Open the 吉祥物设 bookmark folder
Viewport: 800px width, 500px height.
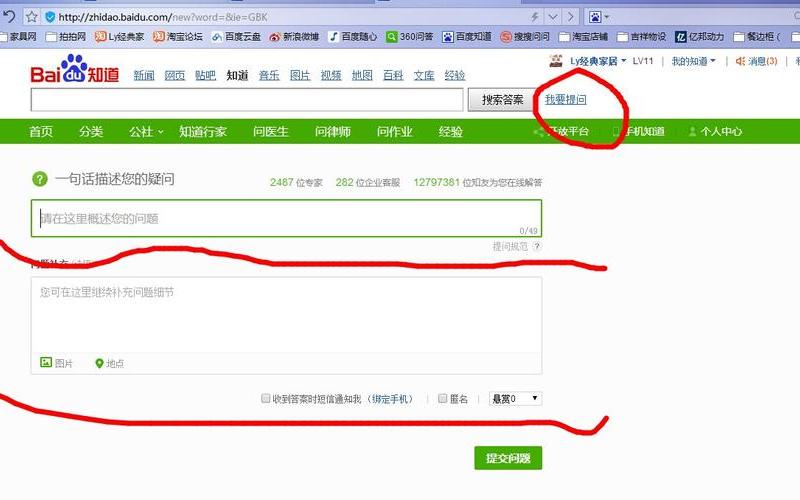point(642,36)
